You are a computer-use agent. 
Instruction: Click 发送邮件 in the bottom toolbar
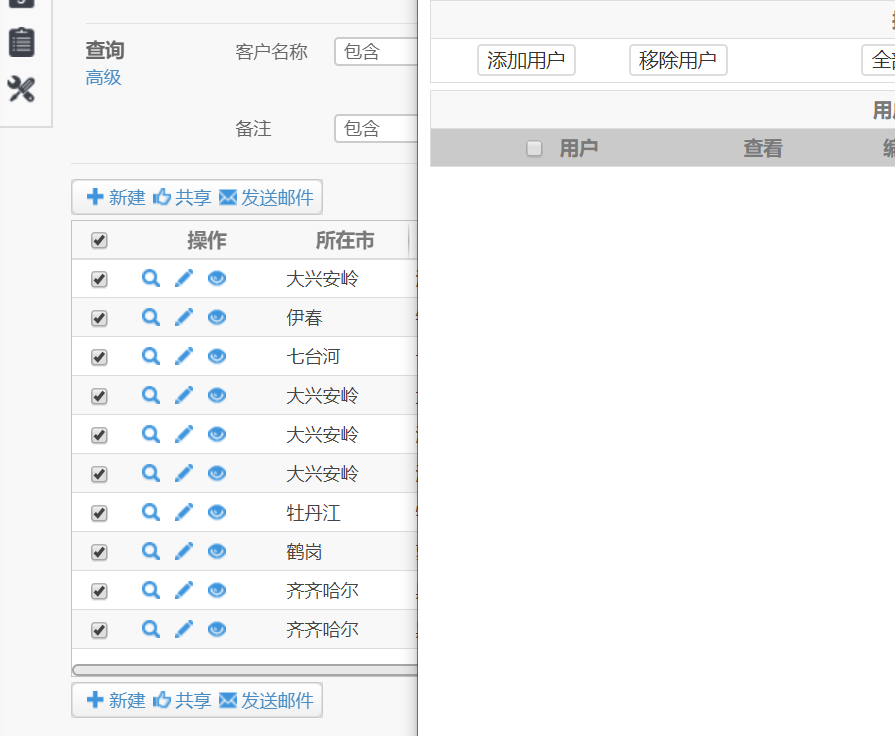[266, 701]
